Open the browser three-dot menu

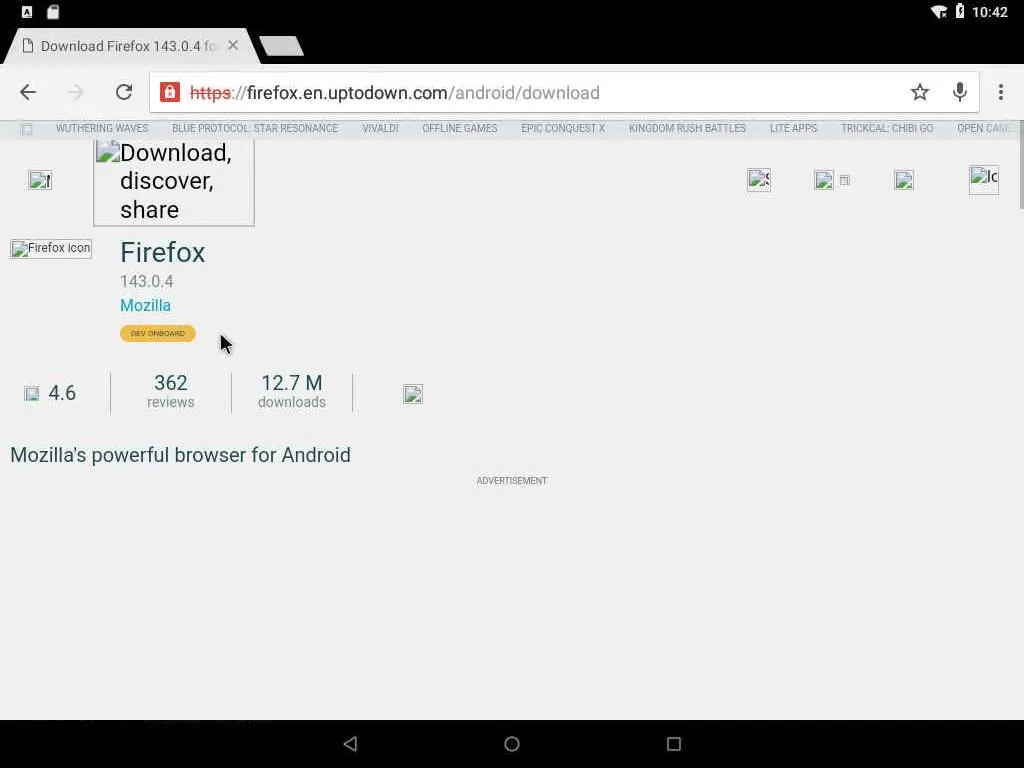[x=1000, y=92]
